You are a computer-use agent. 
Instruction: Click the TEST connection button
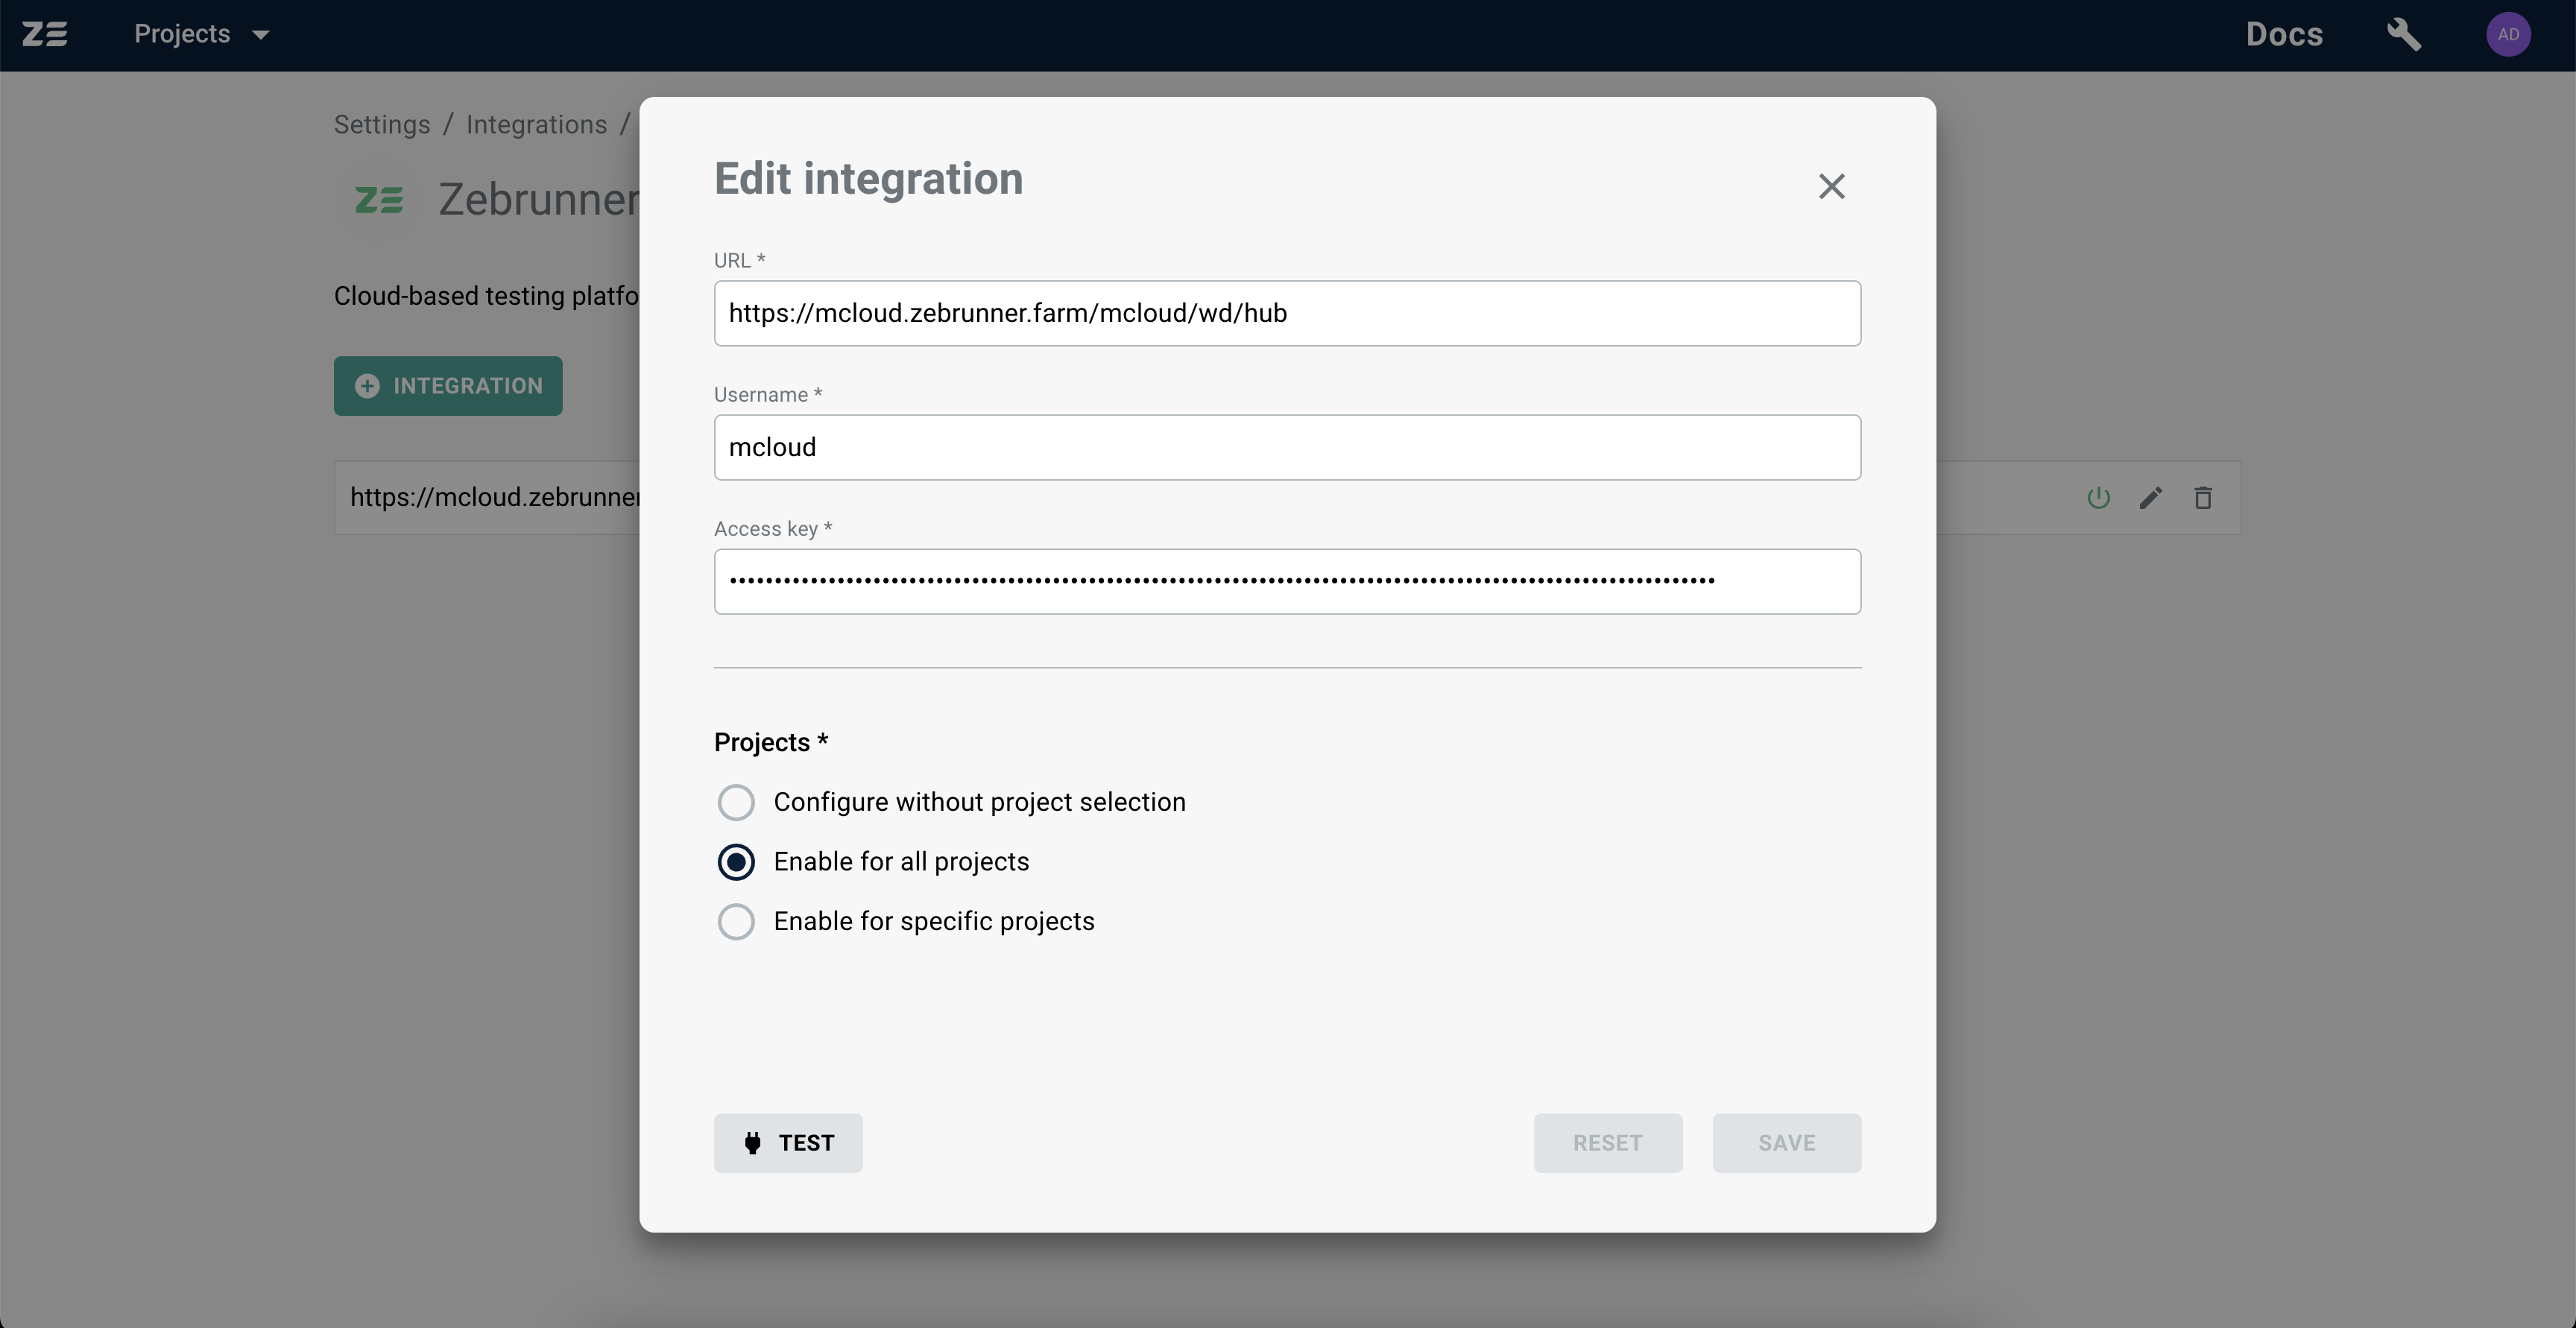coord(788,1143)
